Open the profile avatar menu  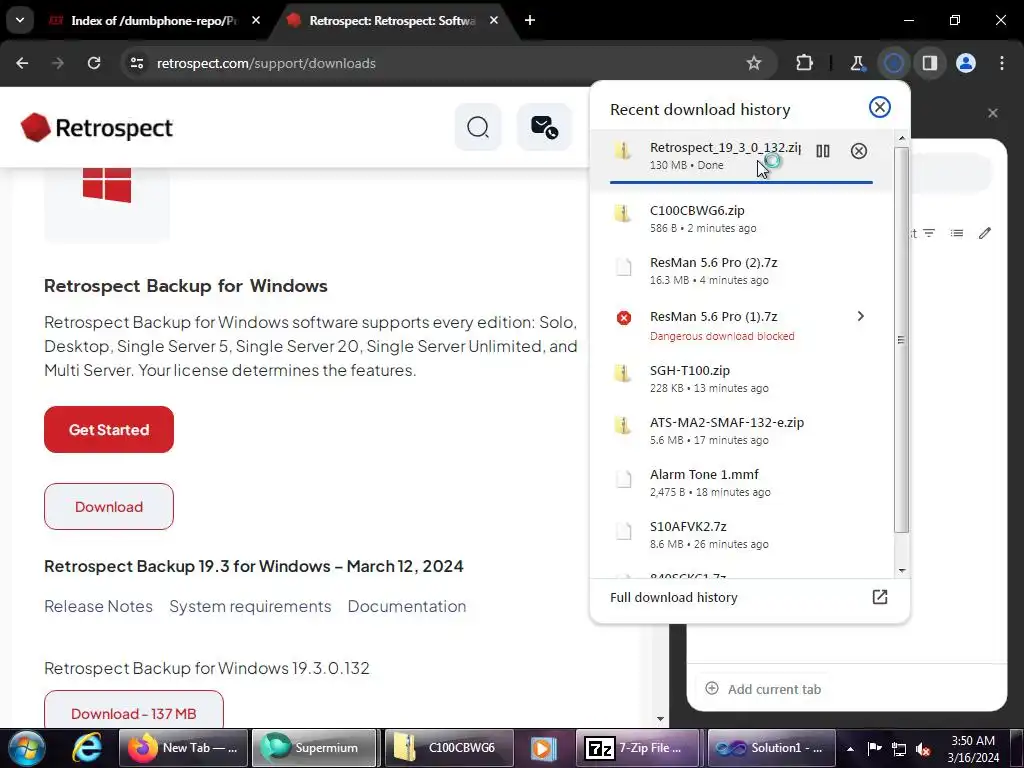coord(966,63)
